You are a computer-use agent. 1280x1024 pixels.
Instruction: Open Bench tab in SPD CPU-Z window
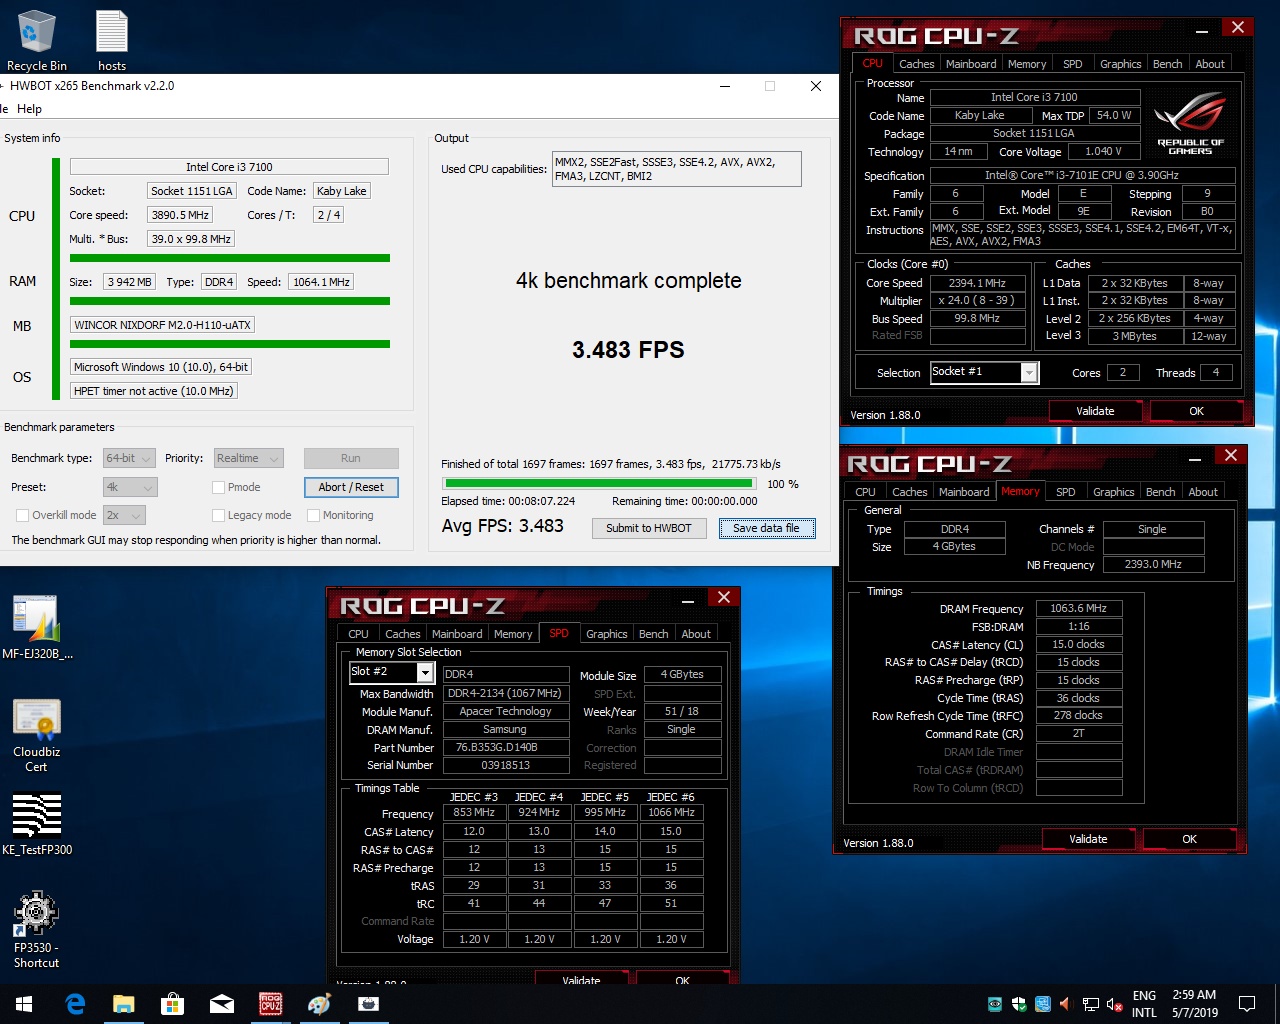[653, 634]
